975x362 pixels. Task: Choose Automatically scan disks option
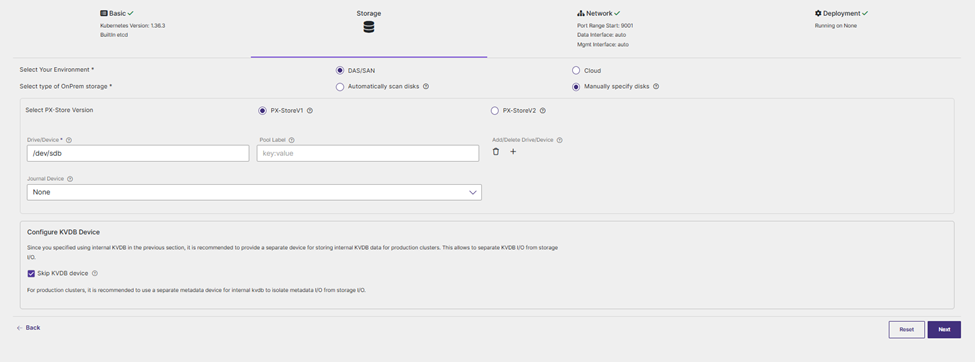point(340,86)
